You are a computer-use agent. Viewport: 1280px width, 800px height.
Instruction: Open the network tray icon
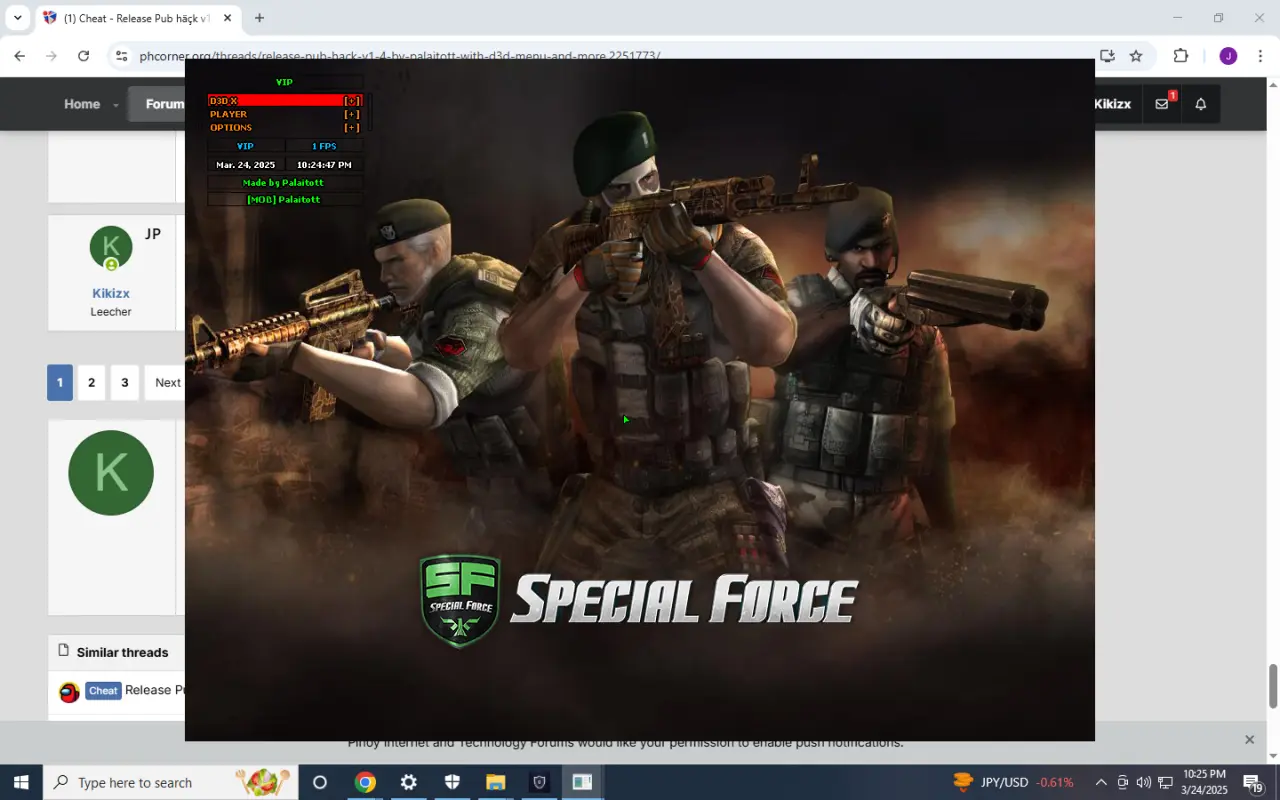coord(1165,782)
